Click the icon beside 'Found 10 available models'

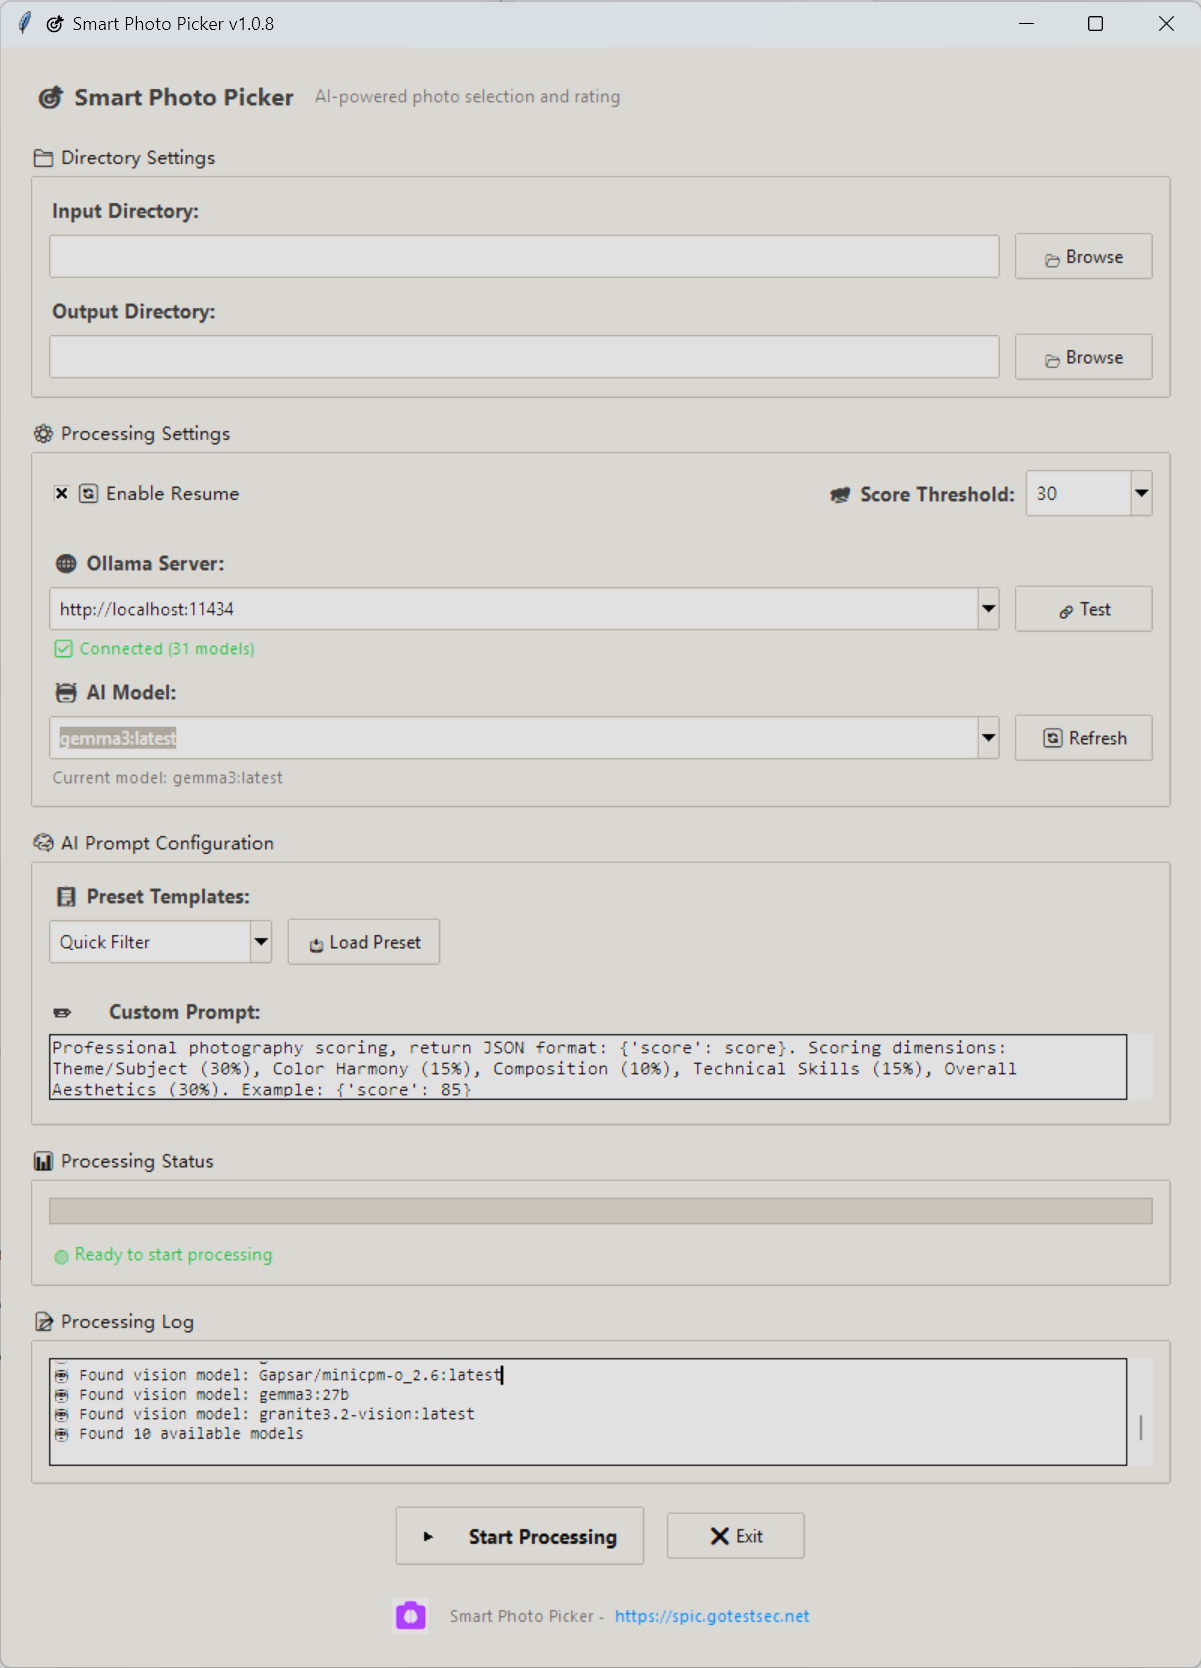pos(62,1434)
